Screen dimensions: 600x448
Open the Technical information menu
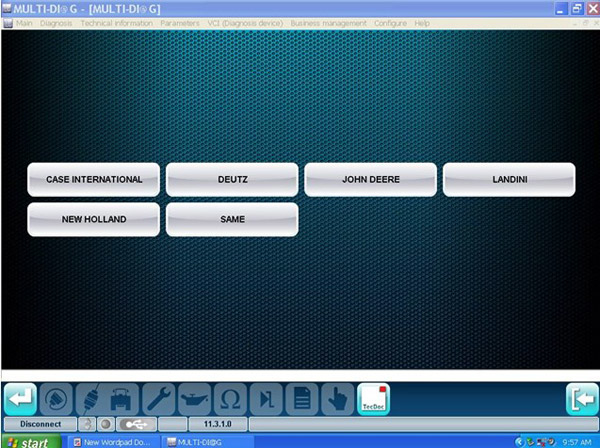[117, 22]
